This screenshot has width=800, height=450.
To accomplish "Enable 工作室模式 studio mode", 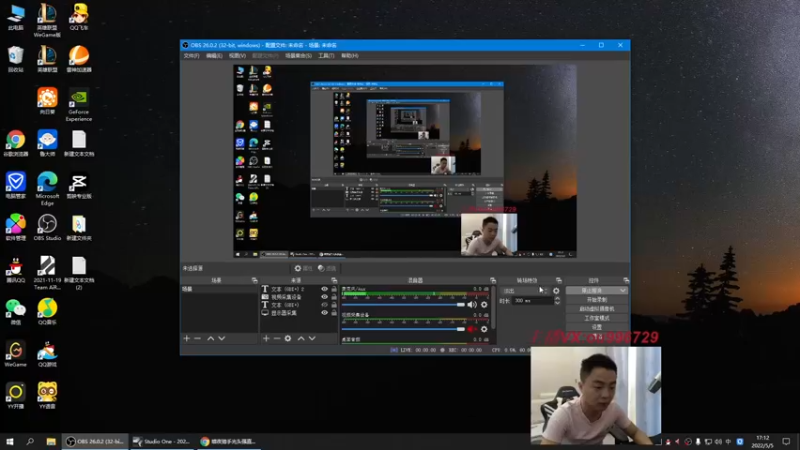I will pos(596,318).
